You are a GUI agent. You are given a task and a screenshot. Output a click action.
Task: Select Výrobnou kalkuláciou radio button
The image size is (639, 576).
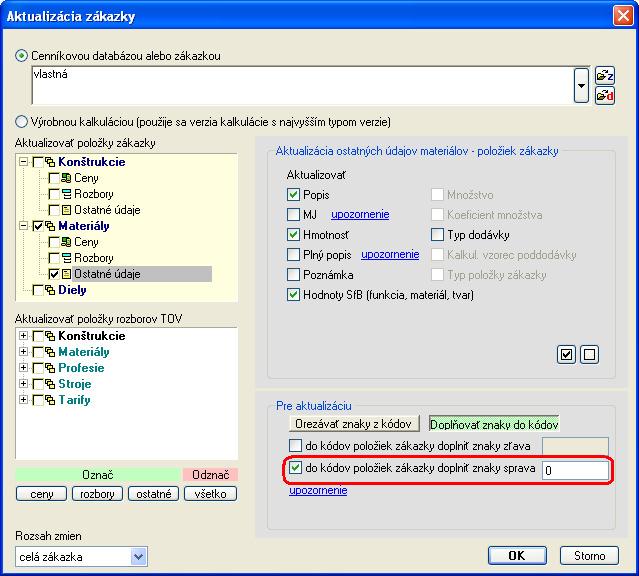click(x=22, y=121)
